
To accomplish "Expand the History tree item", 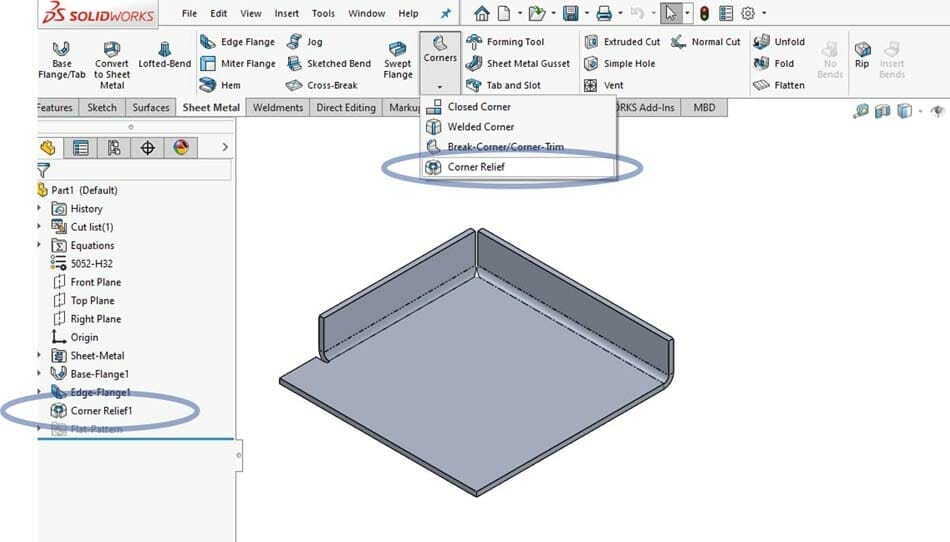I will 39,208.
